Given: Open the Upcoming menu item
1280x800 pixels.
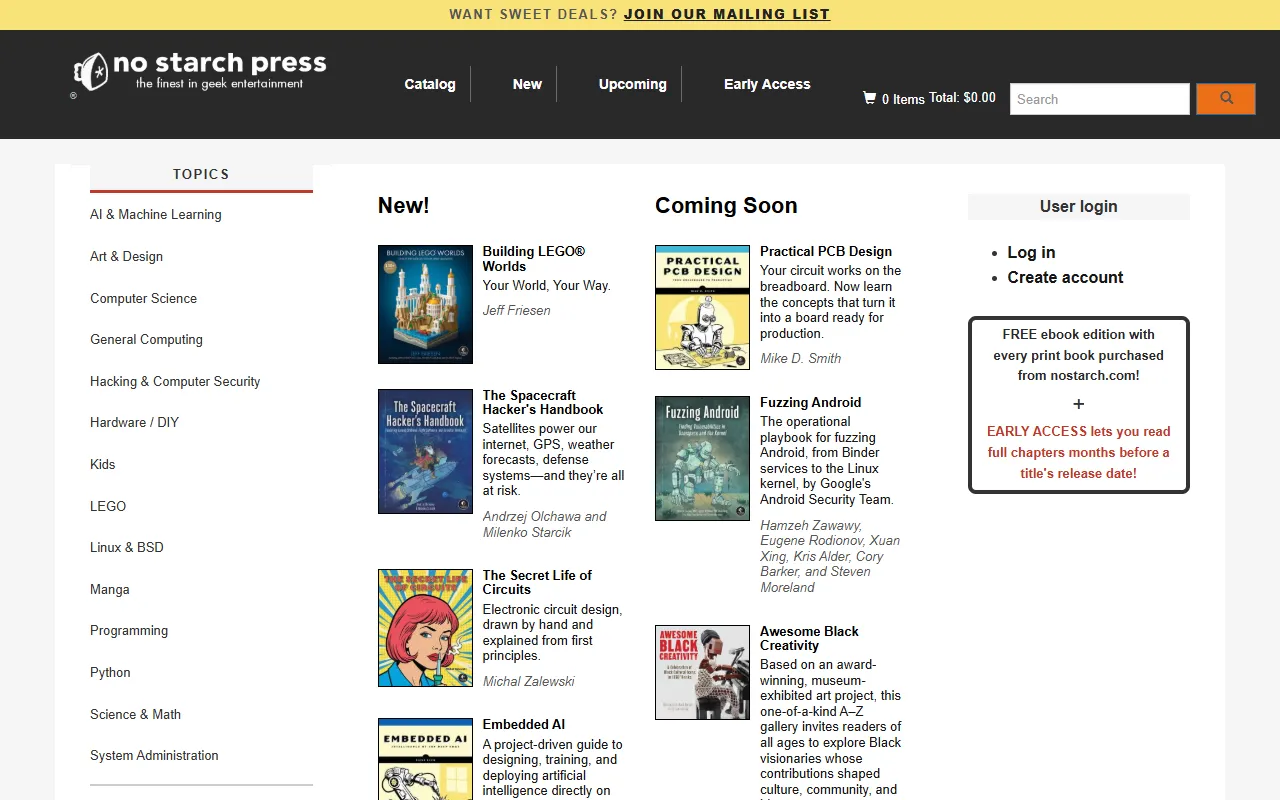Looking at the screenshot, I should (633, 84).
